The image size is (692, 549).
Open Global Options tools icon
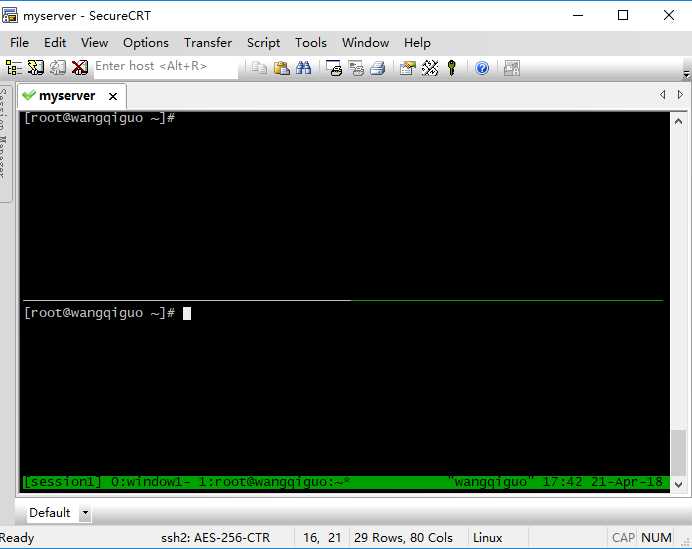click(430, 68)
